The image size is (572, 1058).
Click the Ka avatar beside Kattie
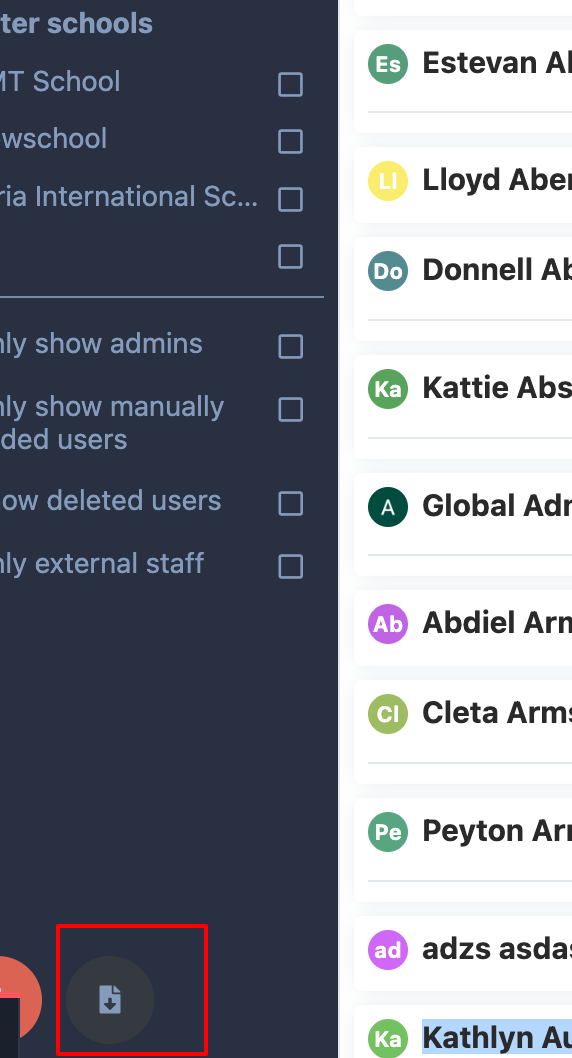388,389
